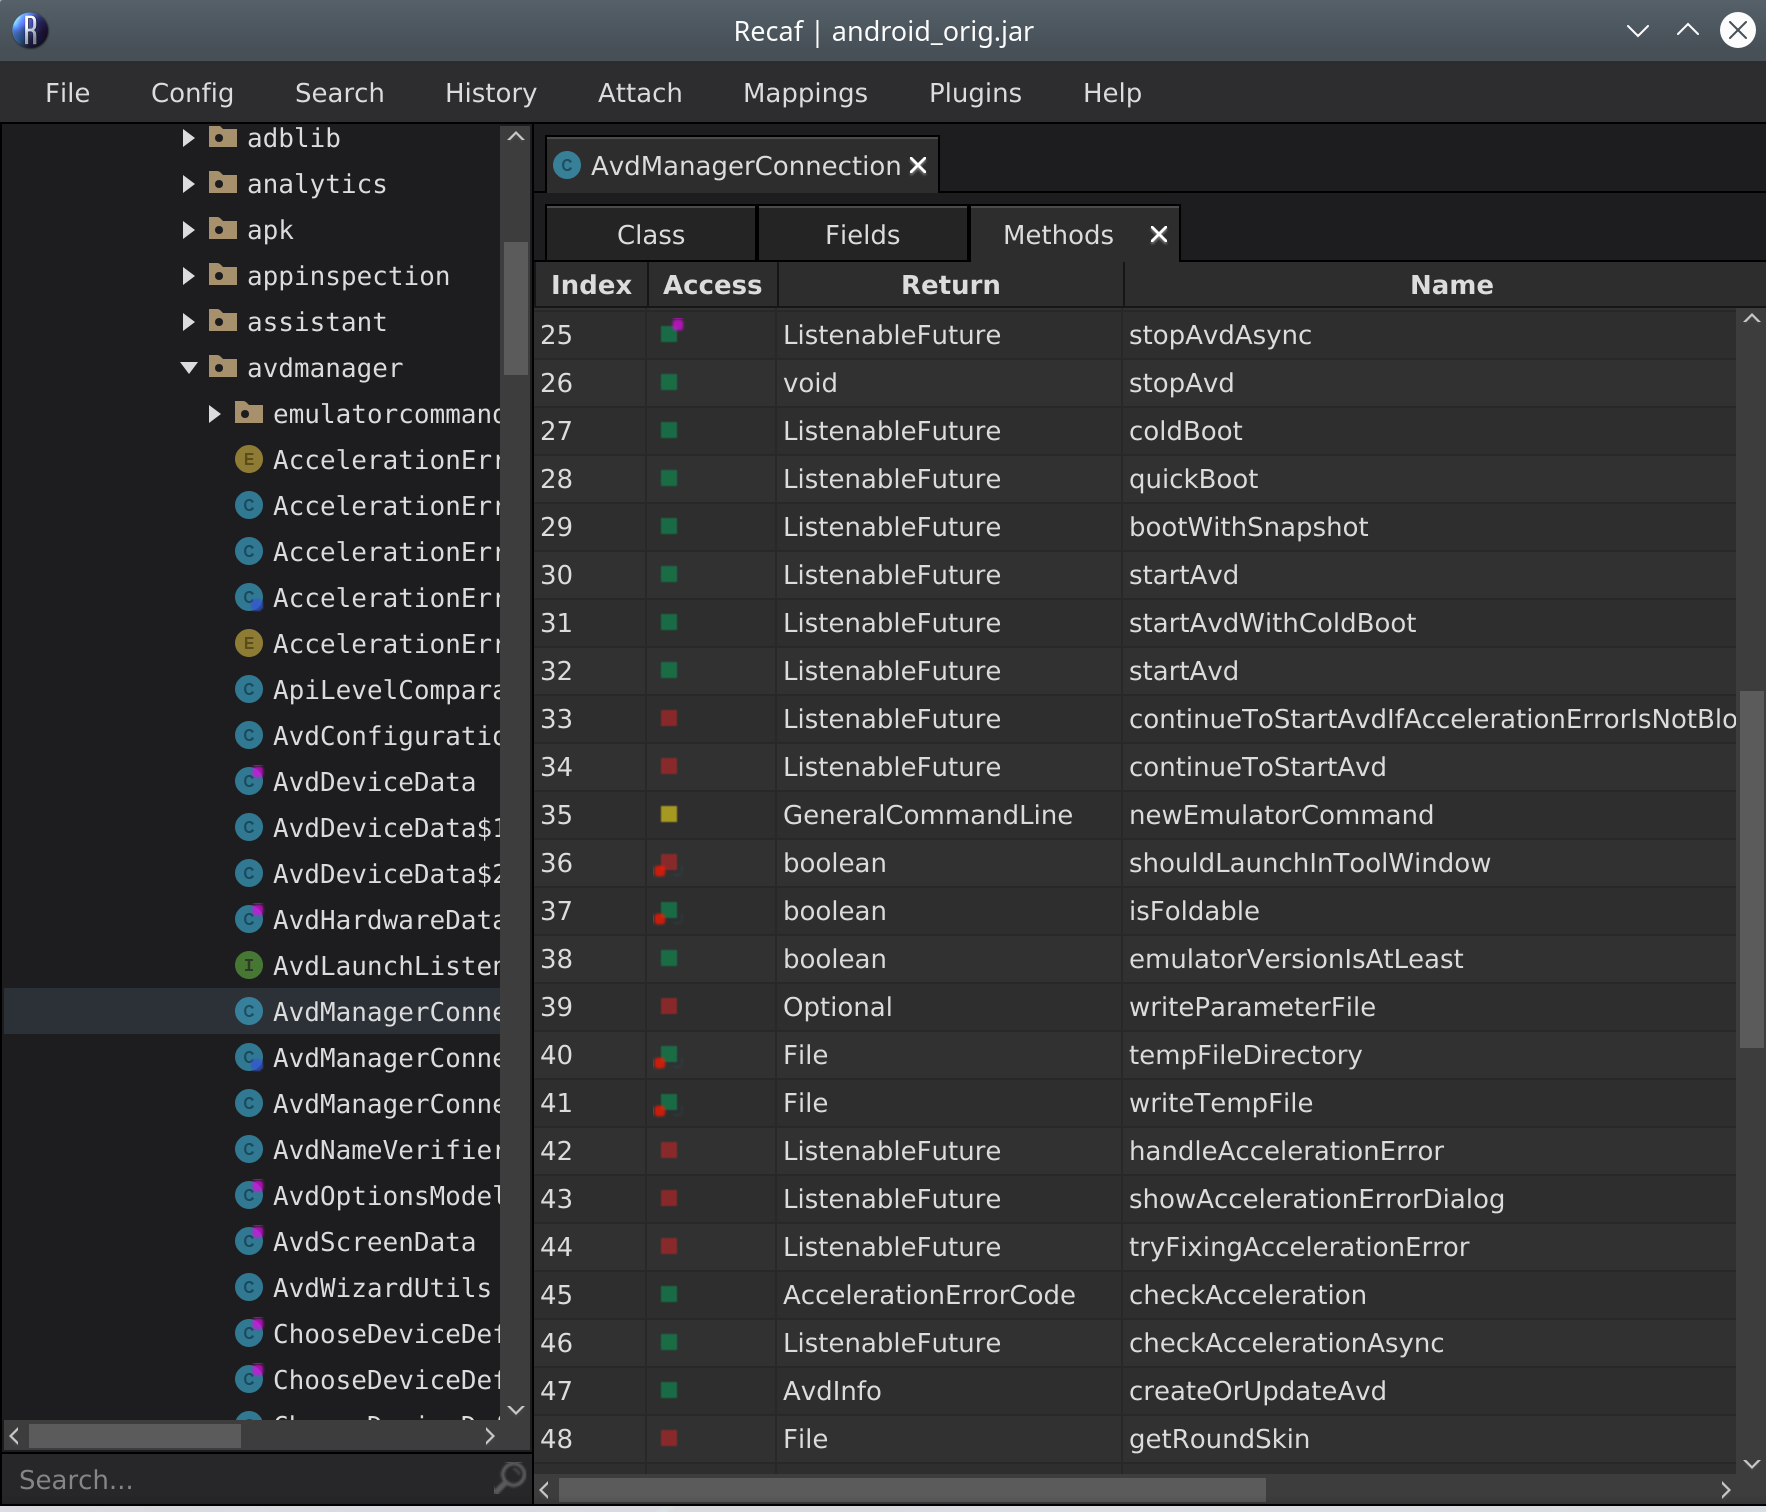This screenshot has width=1766, height=1512.
Task: Expand the analytics package
Action: pos(188,184)
